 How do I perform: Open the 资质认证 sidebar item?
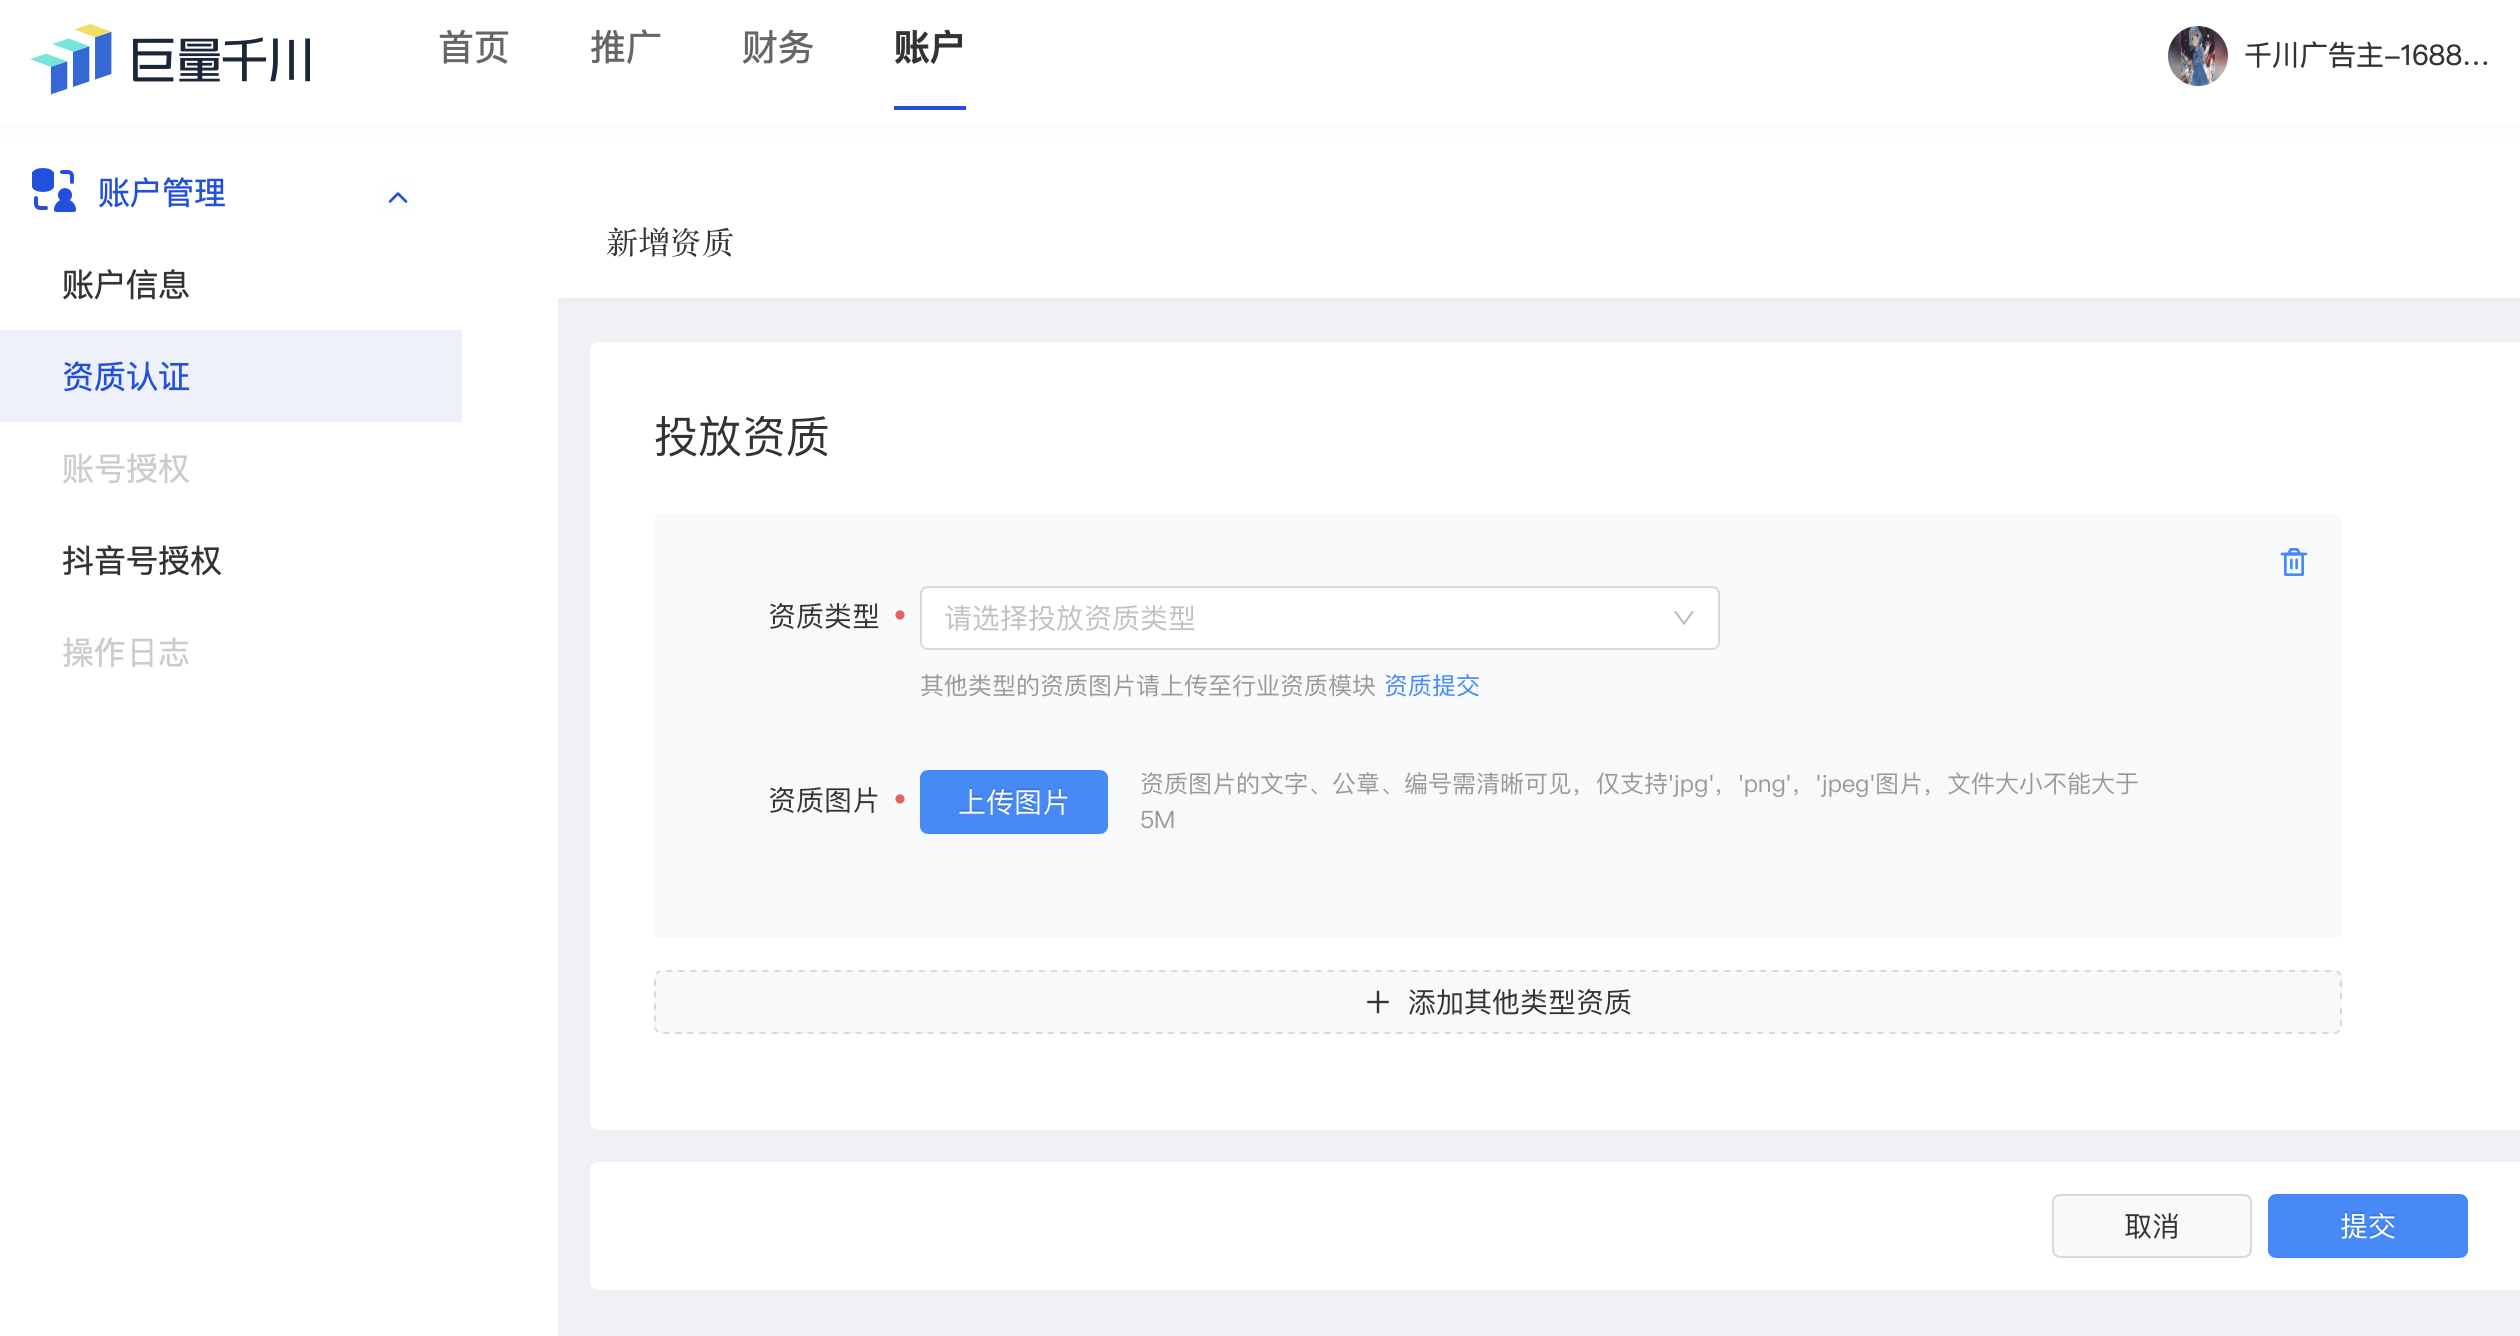125,377
